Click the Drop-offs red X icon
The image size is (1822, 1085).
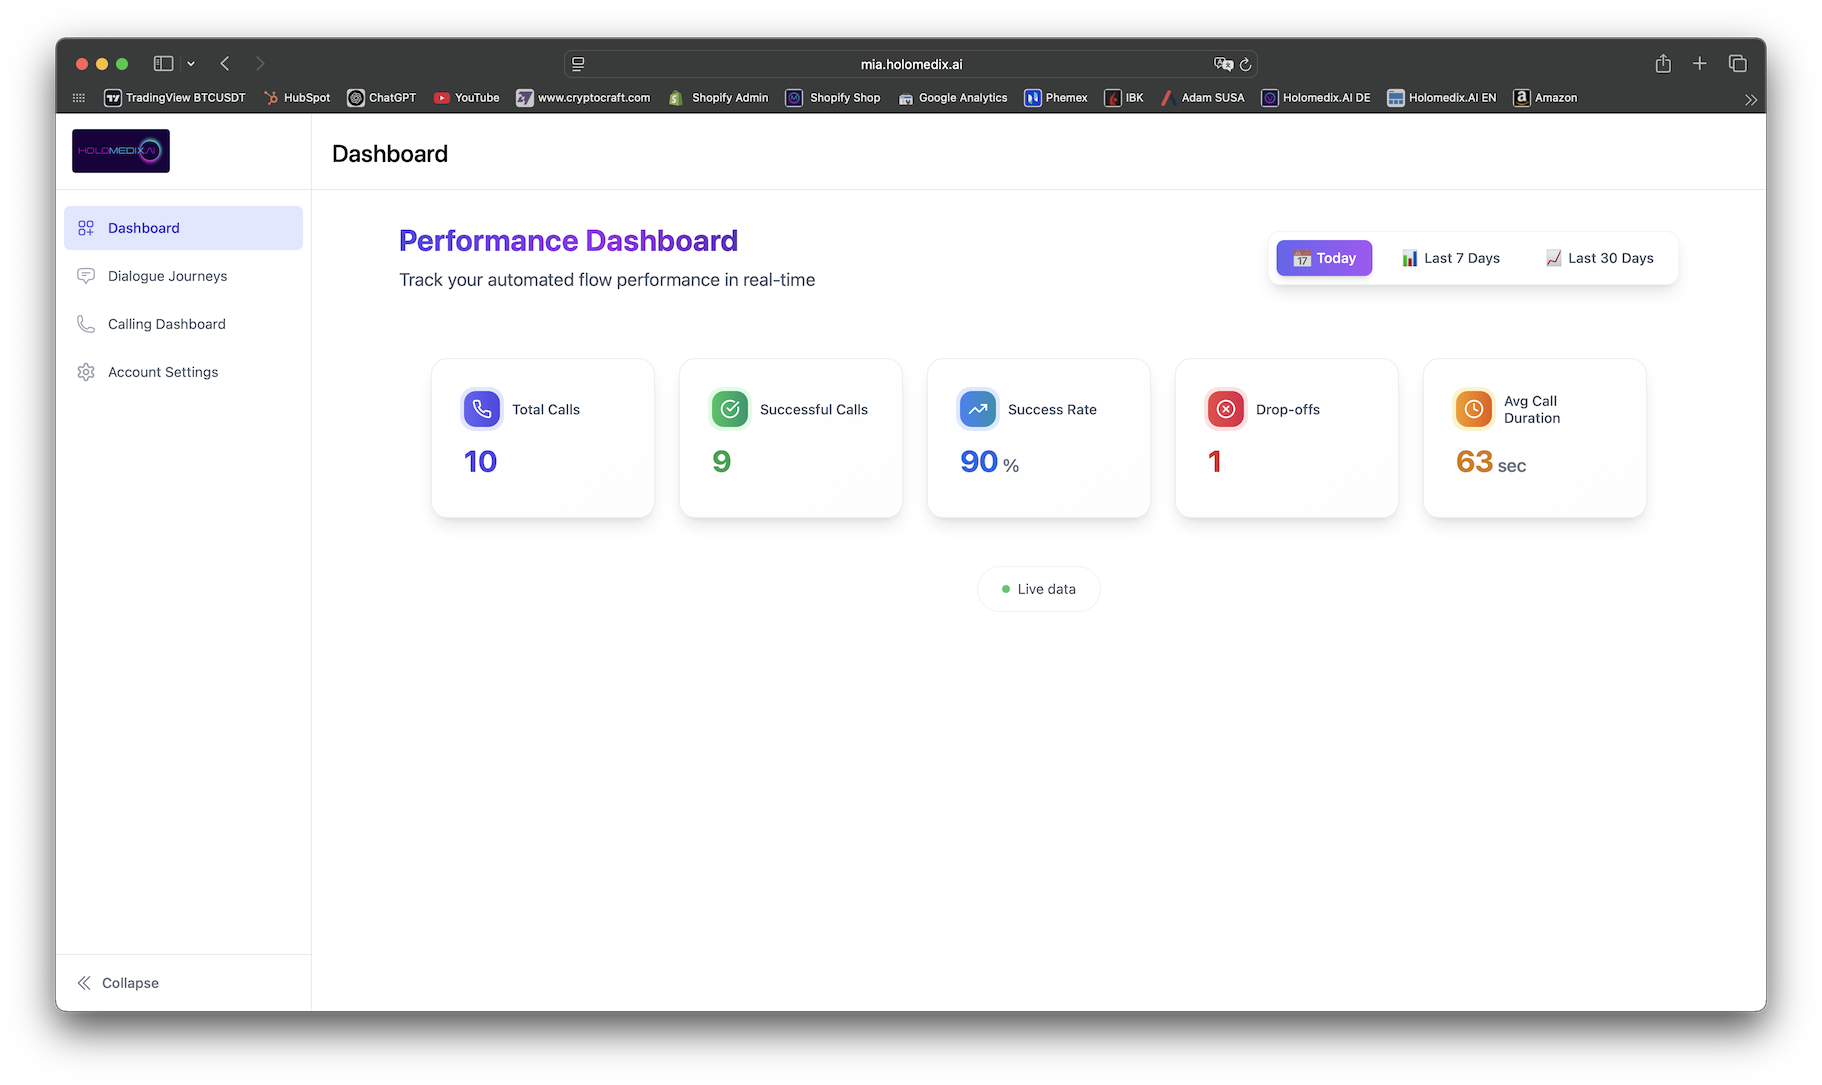(x=1226, y=409)
